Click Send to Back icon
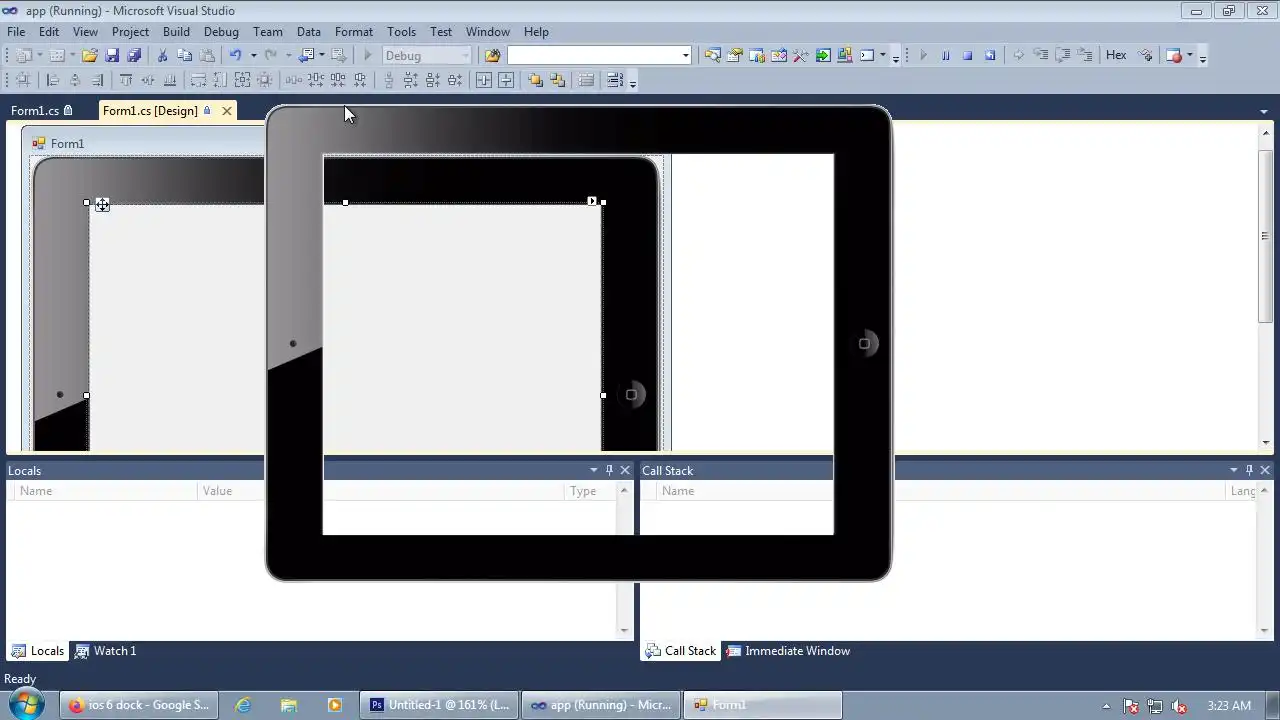1280x720 pixels. tap(557, 80)
